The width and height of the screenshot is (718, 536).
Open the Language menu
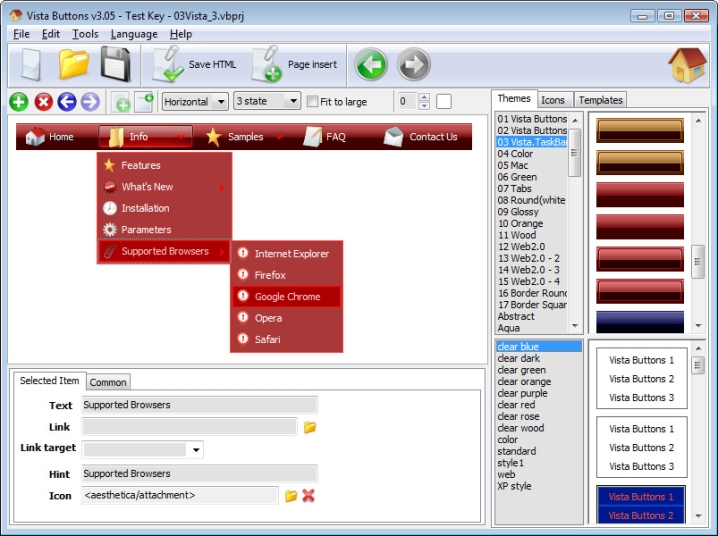click(x=134, y=34)
